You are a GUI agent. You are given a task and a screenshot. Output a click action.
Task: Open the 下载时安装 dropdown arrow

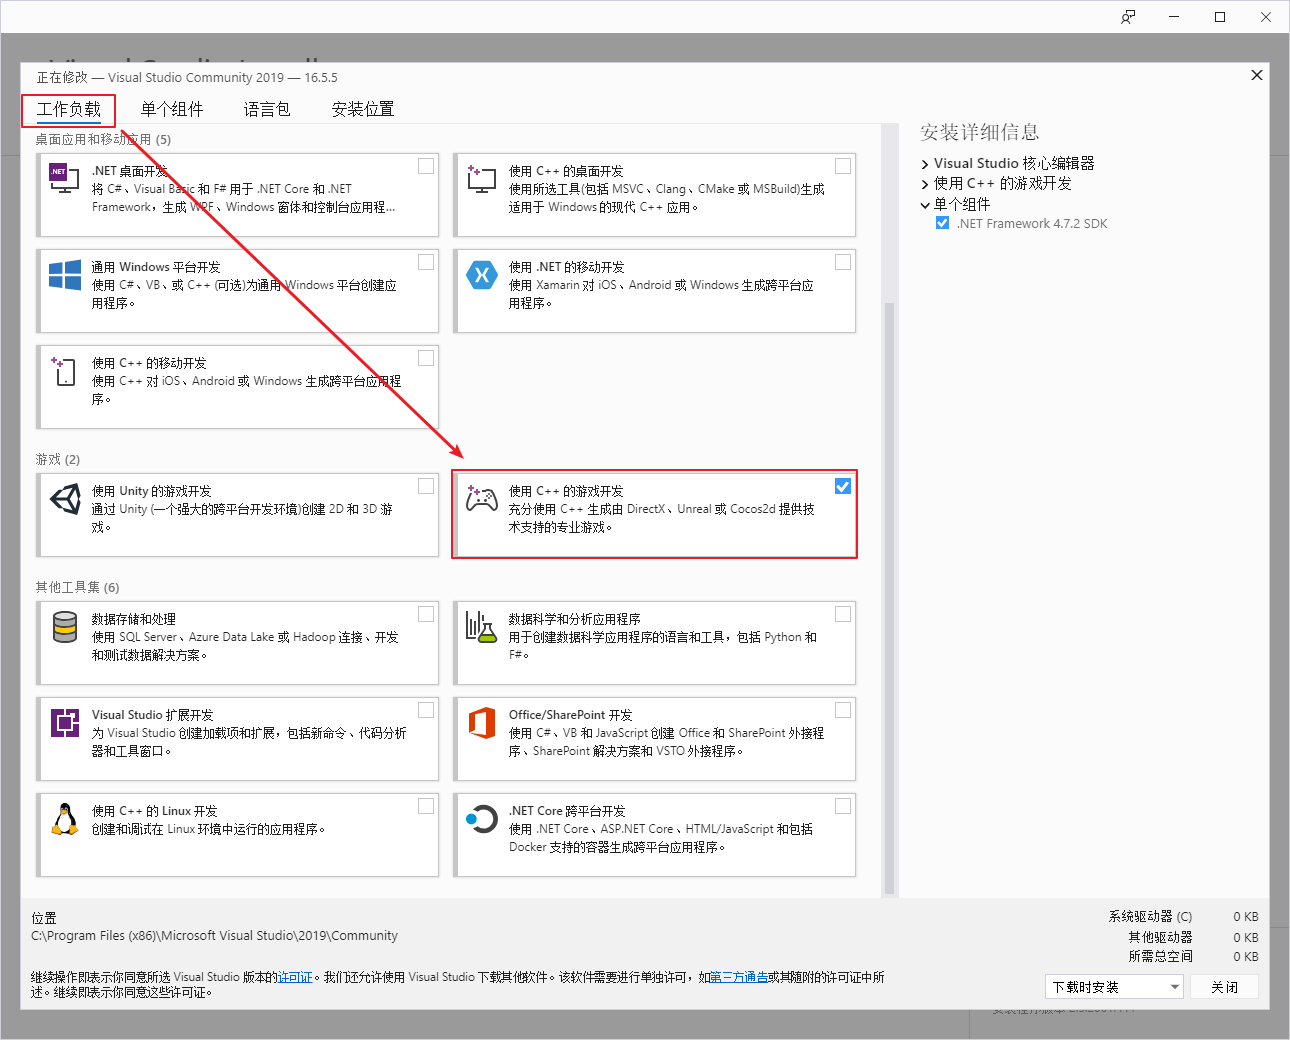pyautogui.click(x=1175, y=987)
